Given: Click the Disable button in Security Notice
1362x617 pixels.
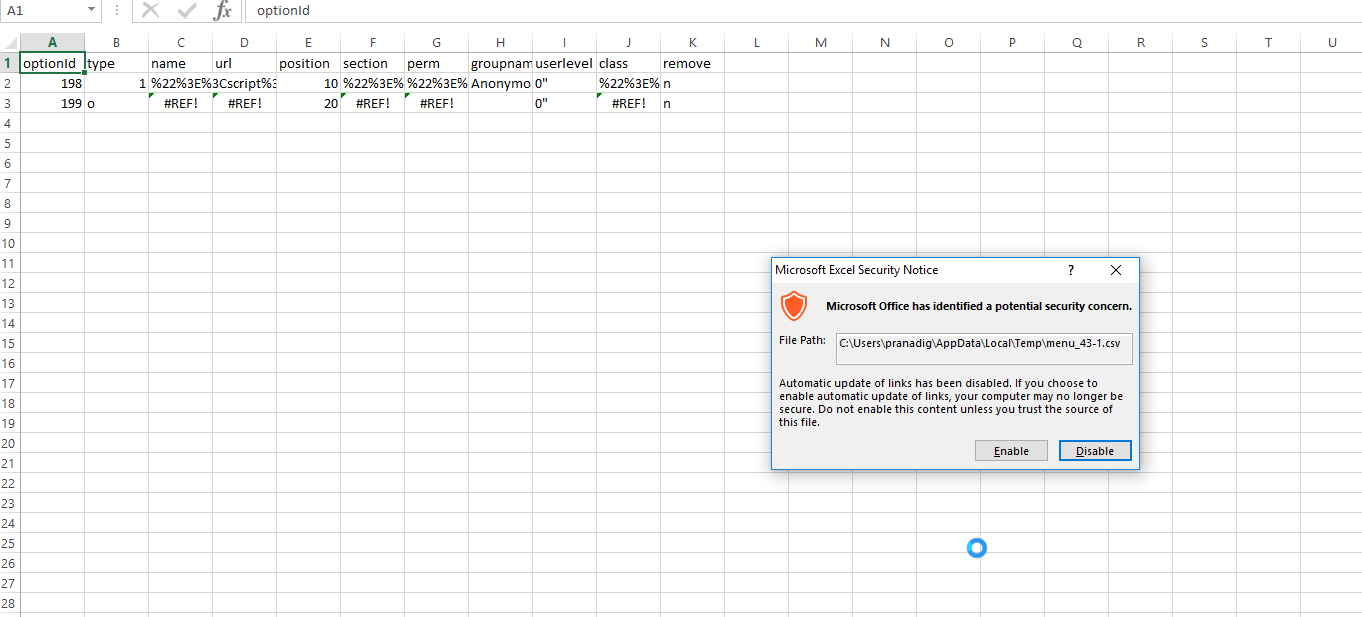Looking at the screenshot, I should pos(1095,451).
